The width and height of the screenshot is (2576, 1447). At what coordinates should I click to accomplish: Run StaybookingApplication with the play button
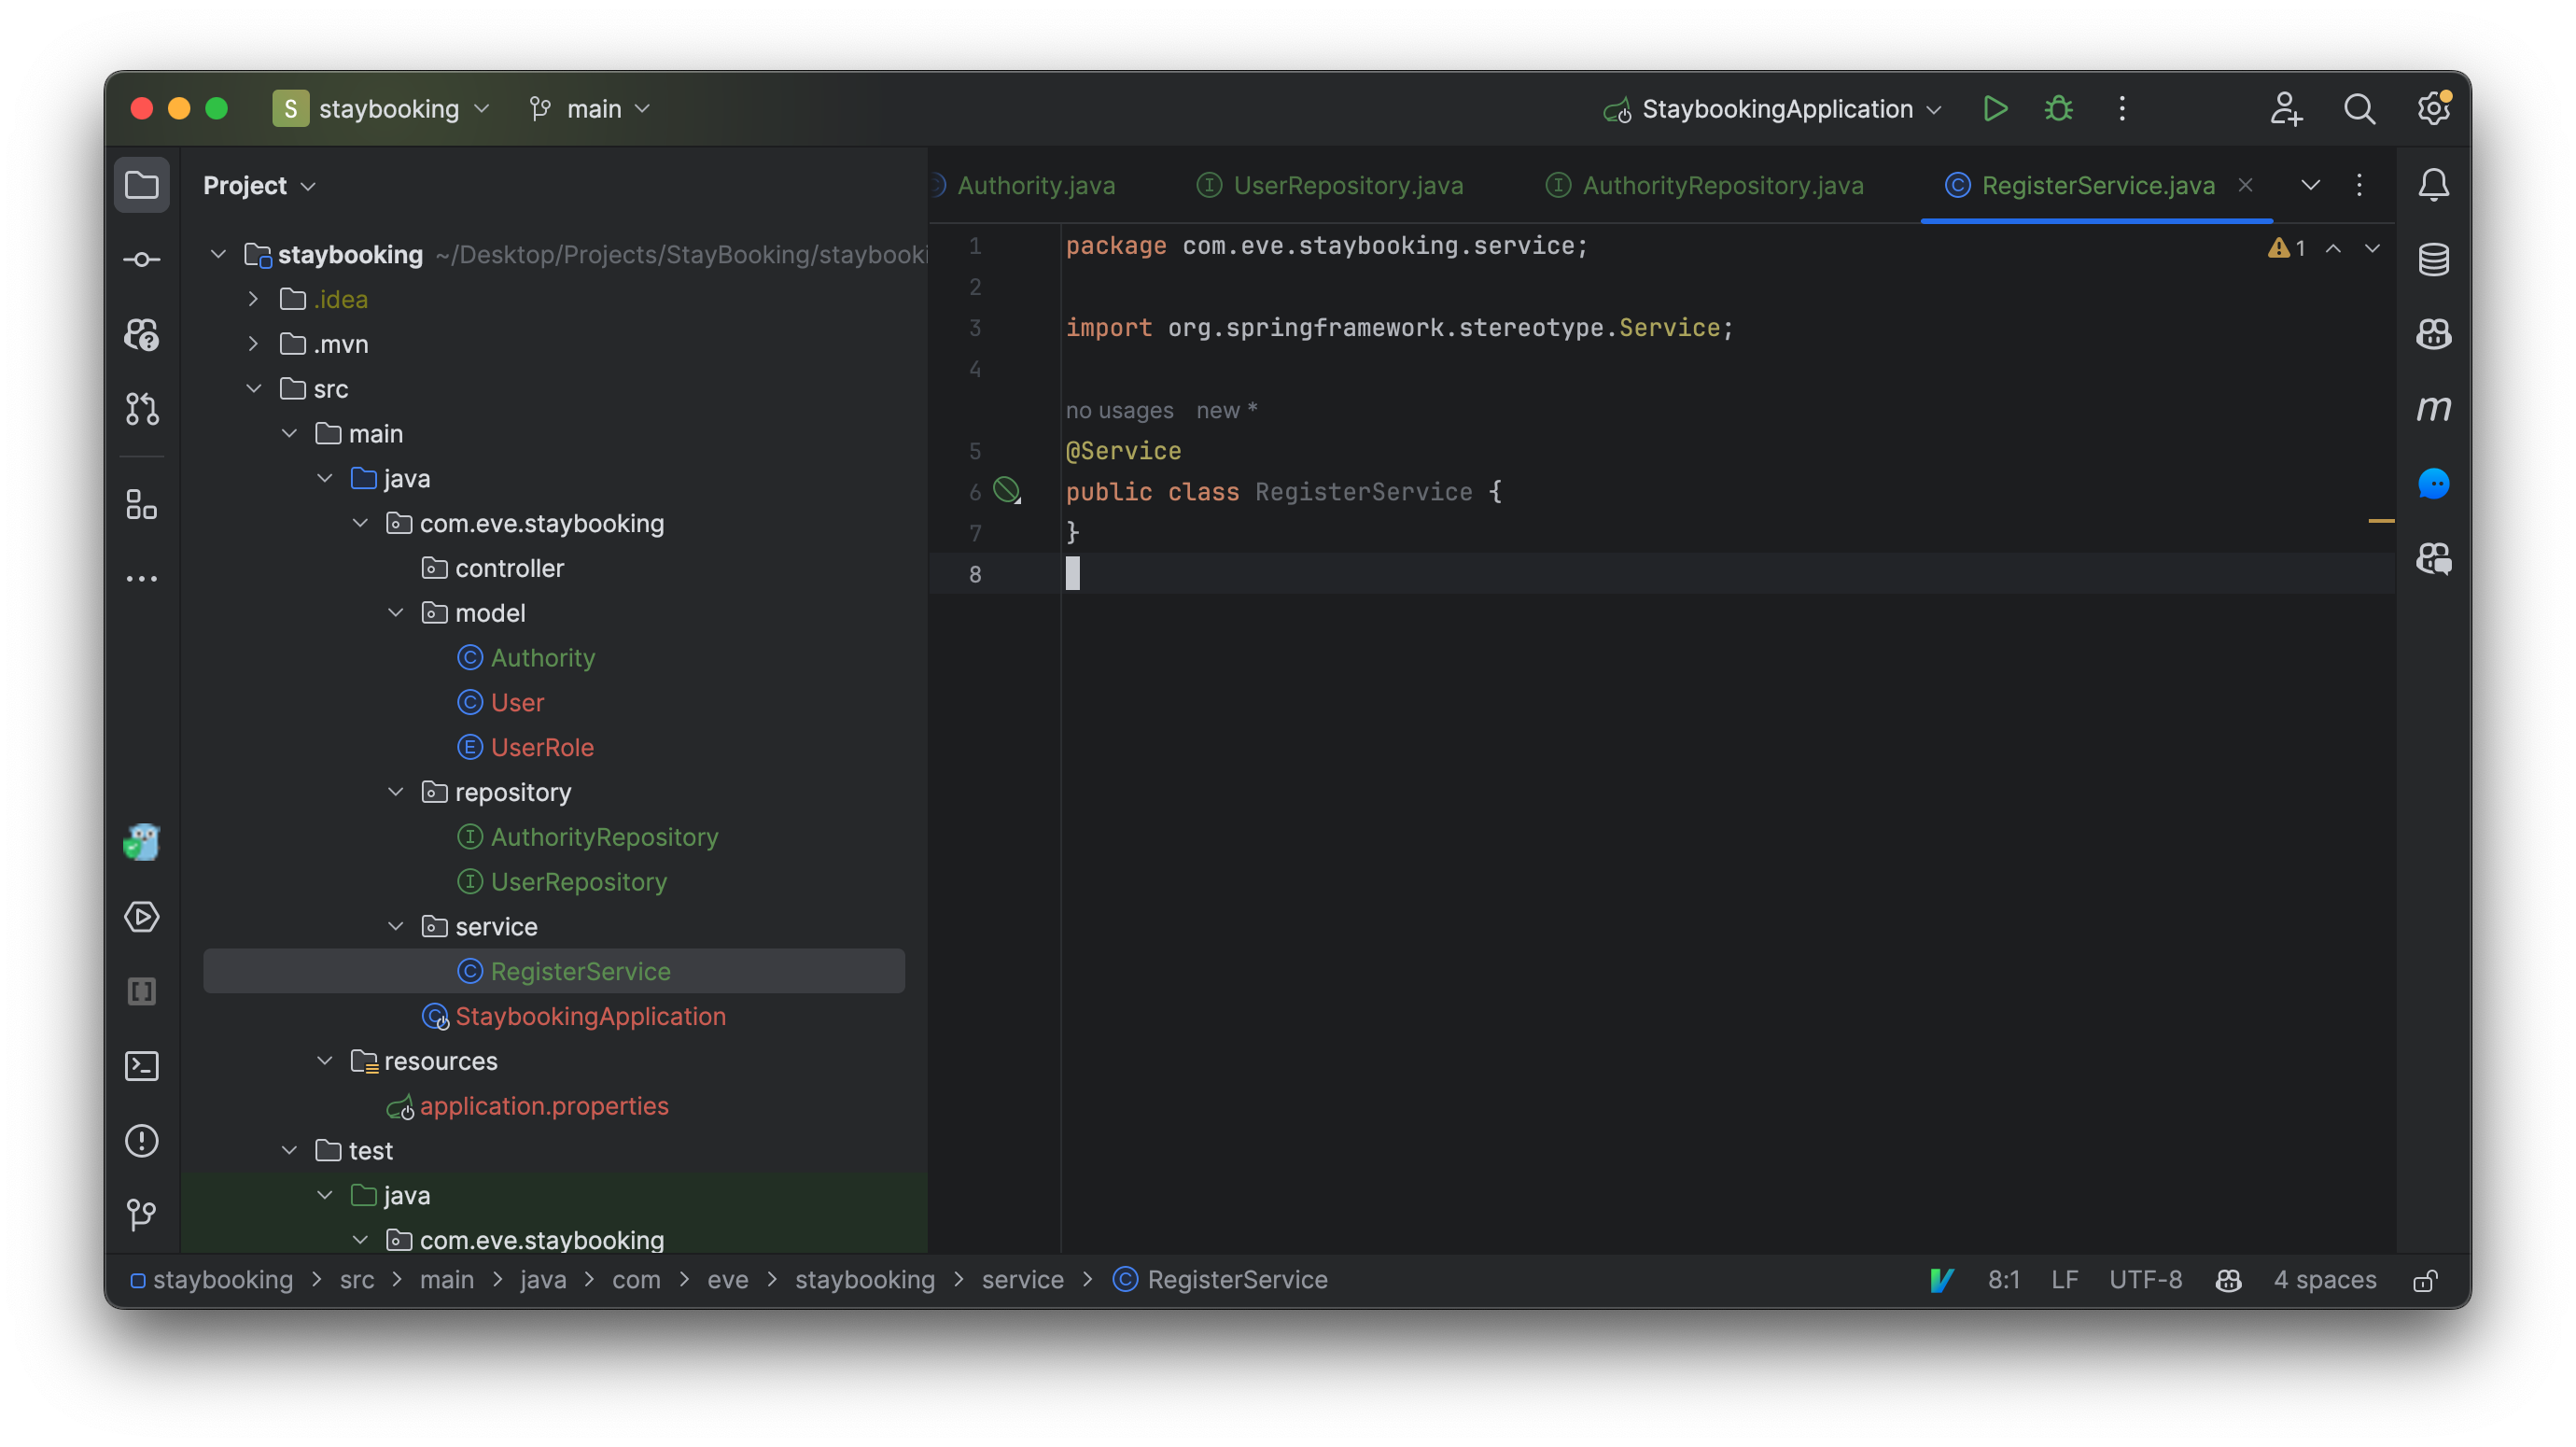pos(1994,108)
